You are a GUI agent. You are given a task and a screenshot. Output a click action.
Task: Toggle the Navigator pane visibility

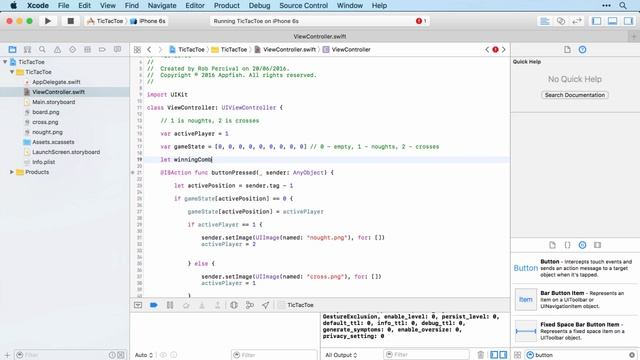[x=596, y=21]
